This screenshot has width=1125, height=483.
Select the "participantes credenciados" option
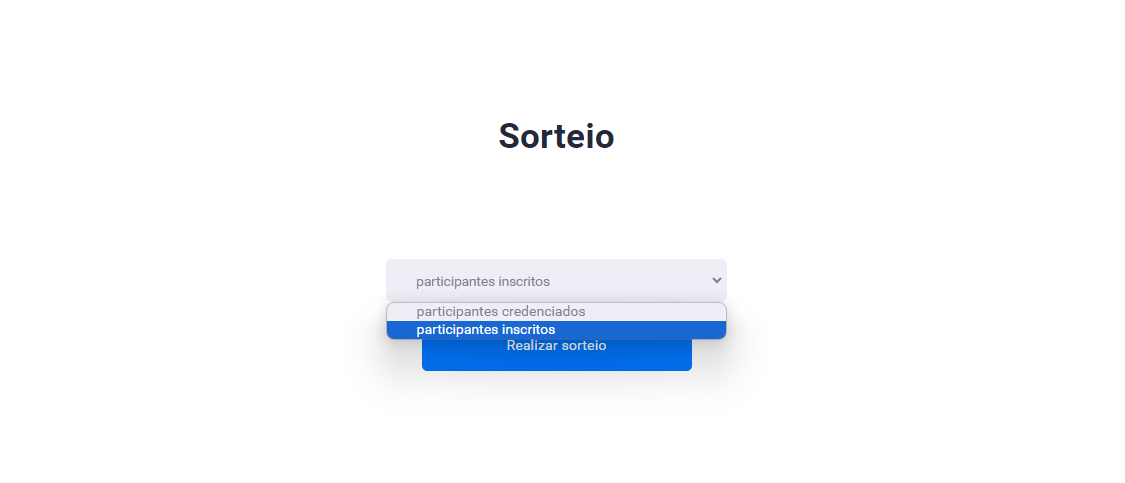(x=556, y=312)
